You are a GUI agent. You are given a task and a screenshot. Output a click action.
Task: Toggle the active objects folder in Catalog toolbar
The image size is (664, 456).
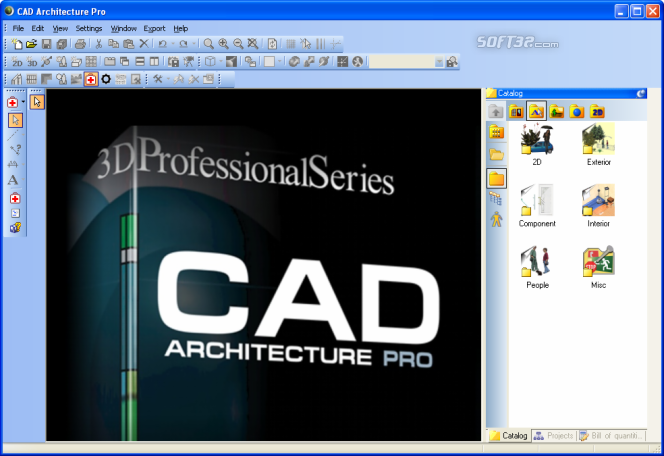point(536,111)
